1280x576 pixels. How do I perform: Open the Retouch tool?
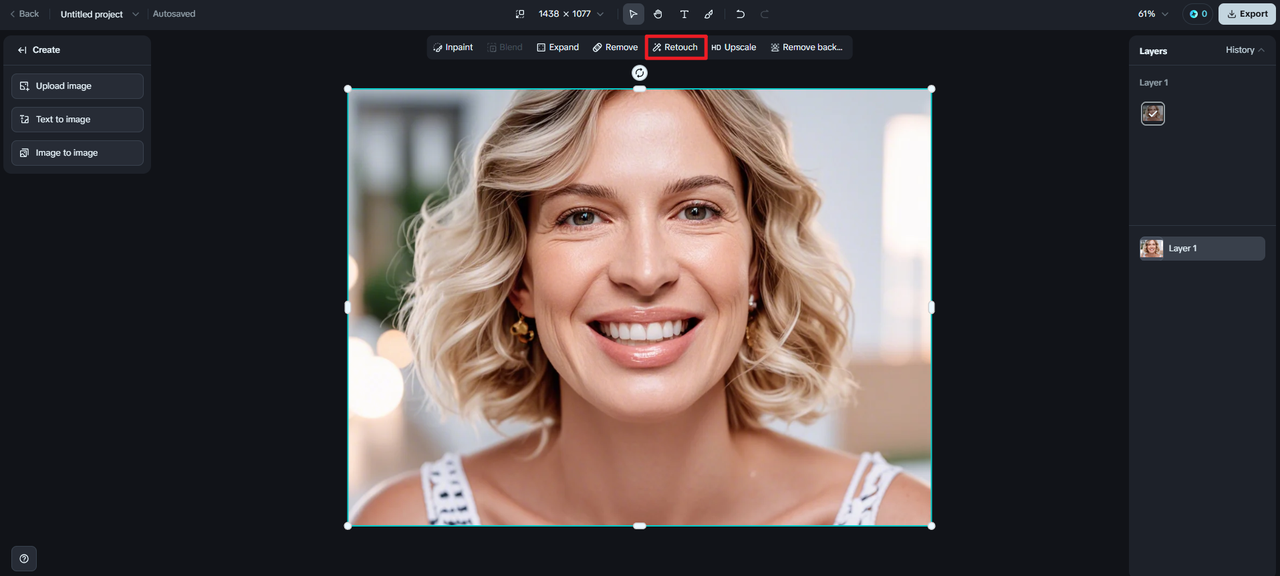(x=676, y=47)
